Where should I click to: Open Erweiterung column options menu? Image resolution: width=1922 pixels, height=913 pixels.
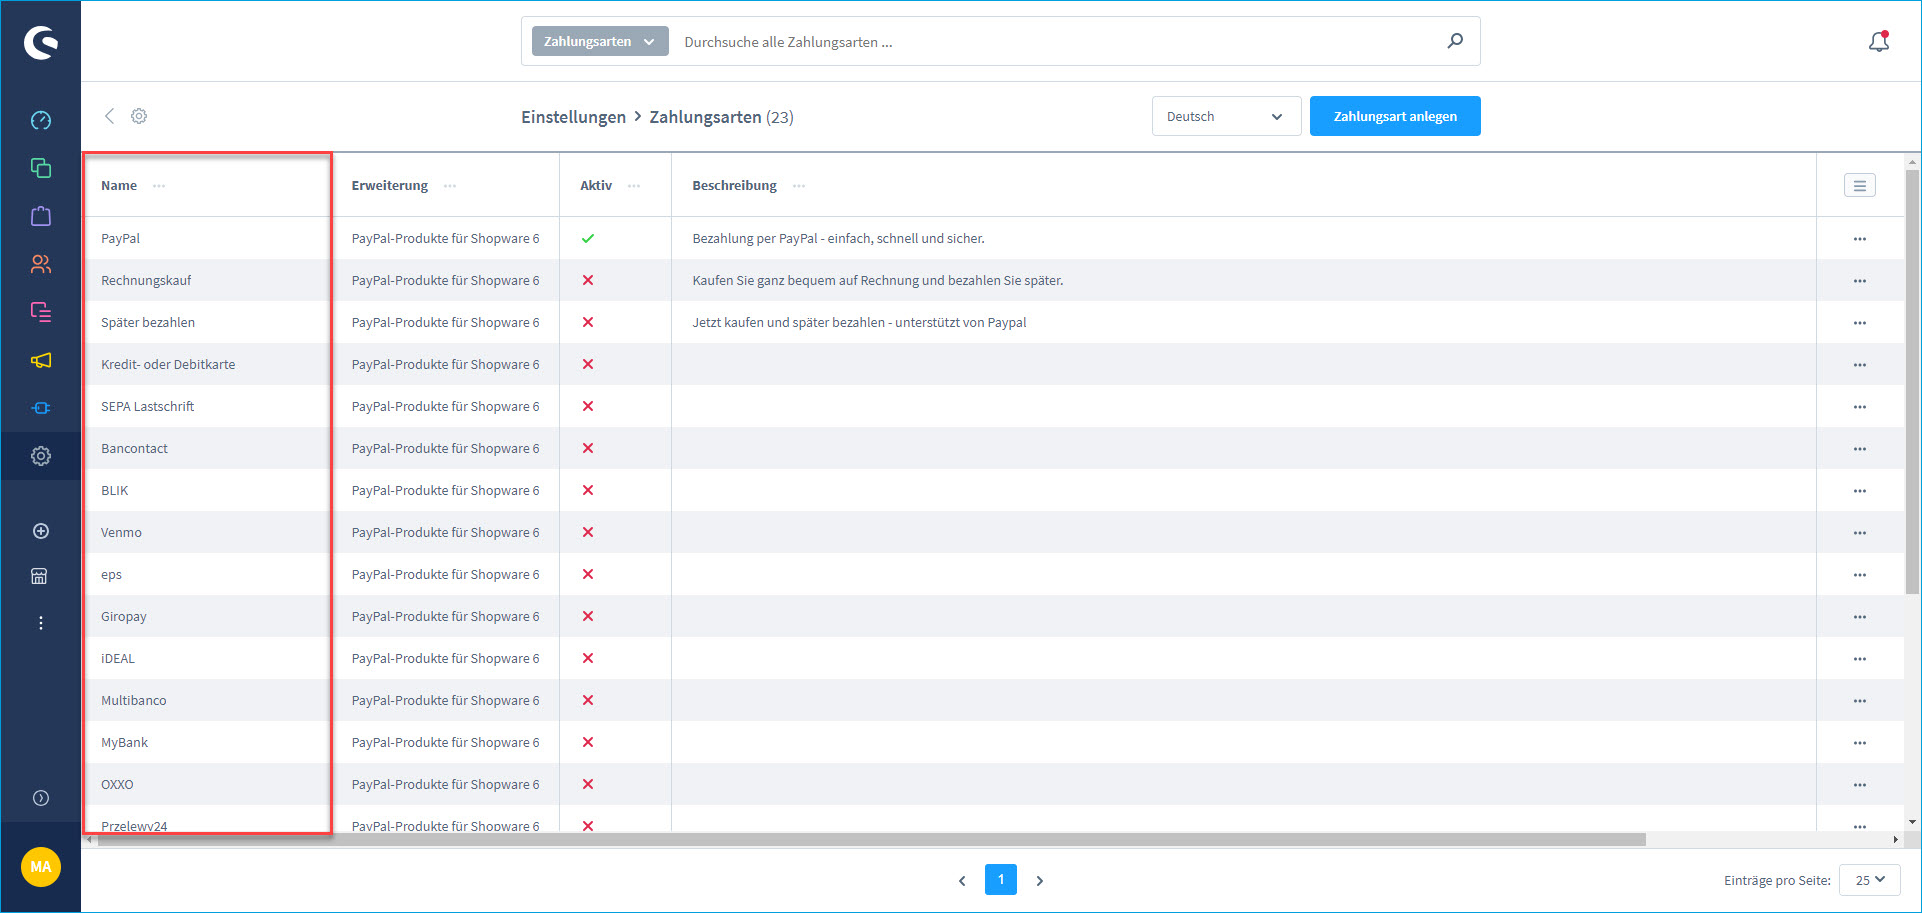click(450, 185)
